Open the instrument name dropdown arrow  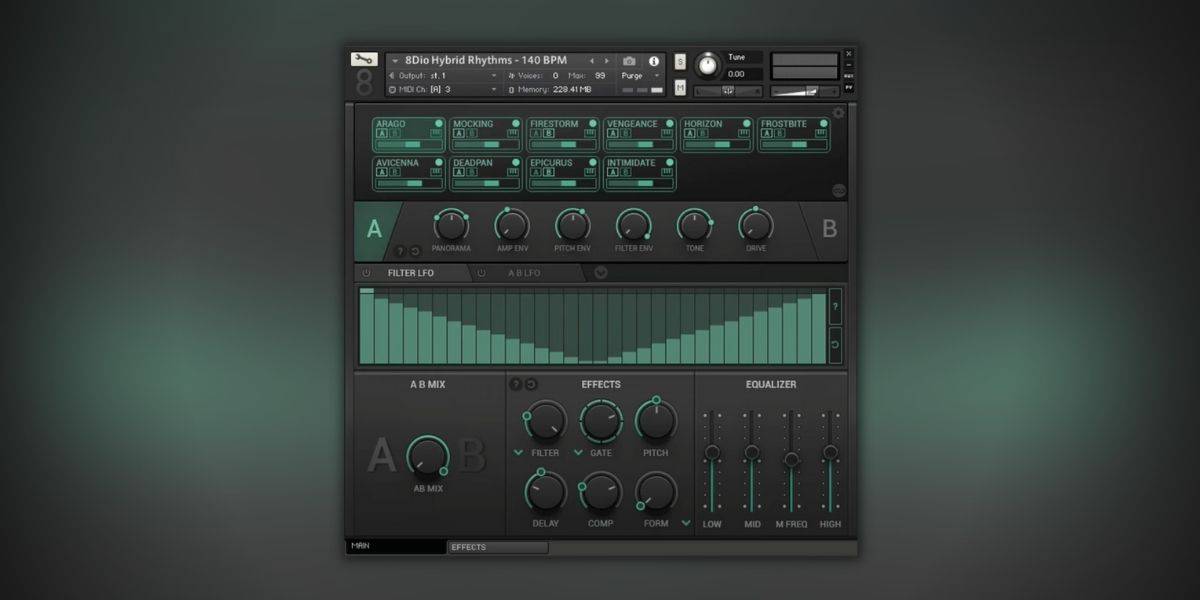pyautogui.click(x=395, y=61)
